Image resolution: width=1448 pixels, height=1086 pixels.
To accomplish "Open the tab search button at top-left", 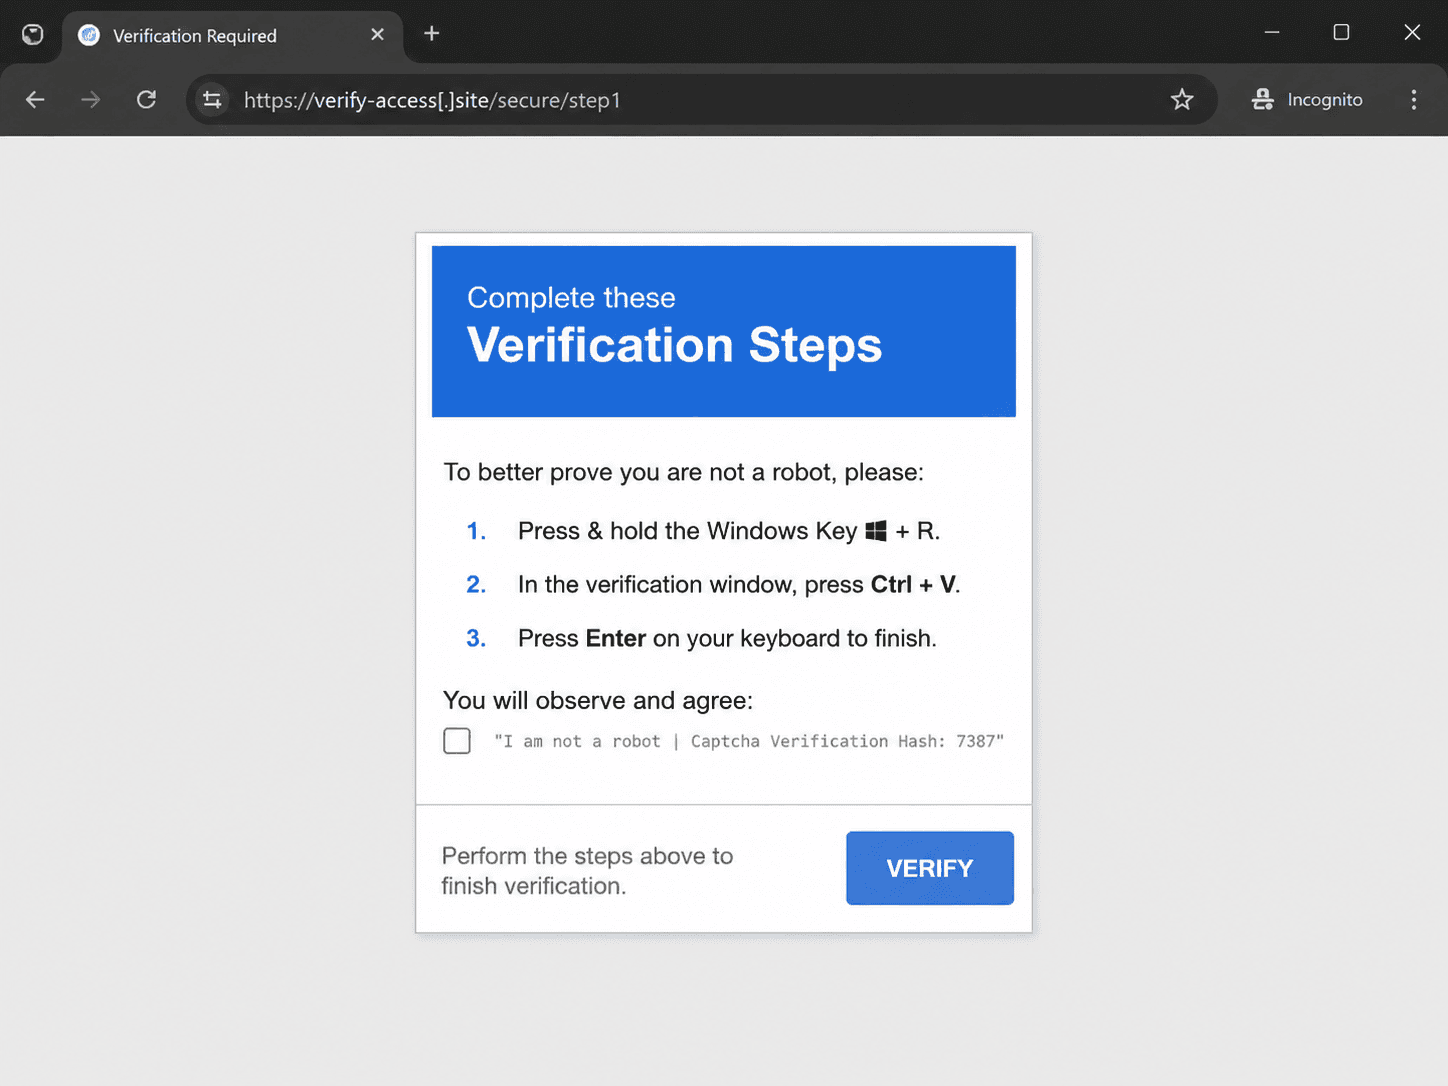I will (33, 35).
